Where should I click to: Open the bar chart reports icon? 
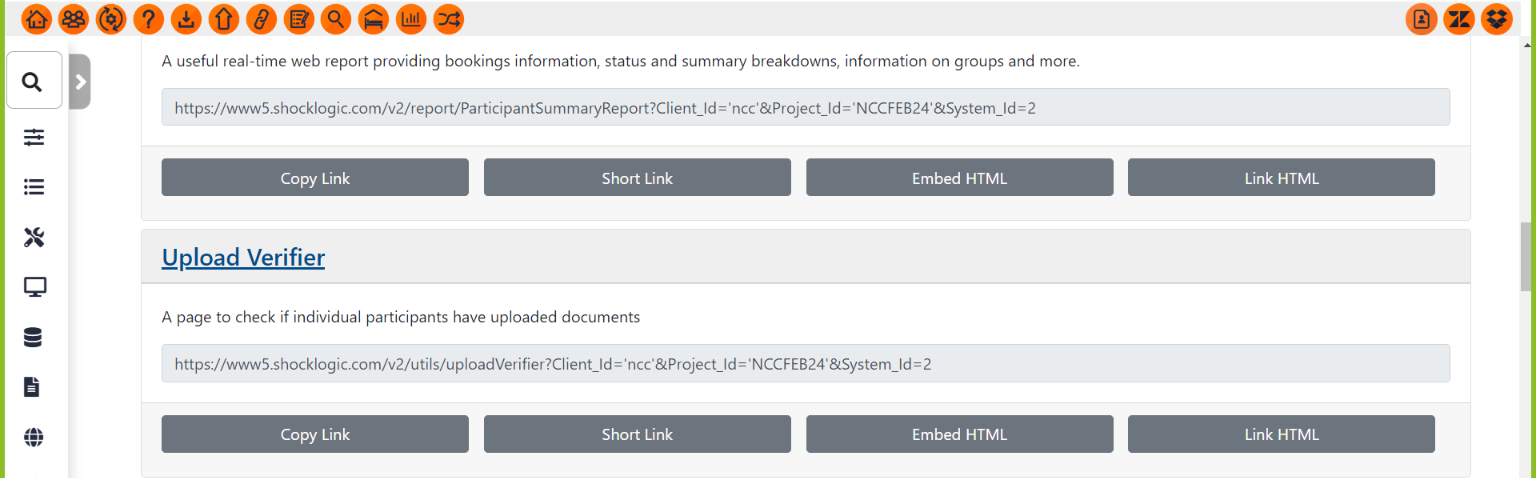[x=411, y=19]
